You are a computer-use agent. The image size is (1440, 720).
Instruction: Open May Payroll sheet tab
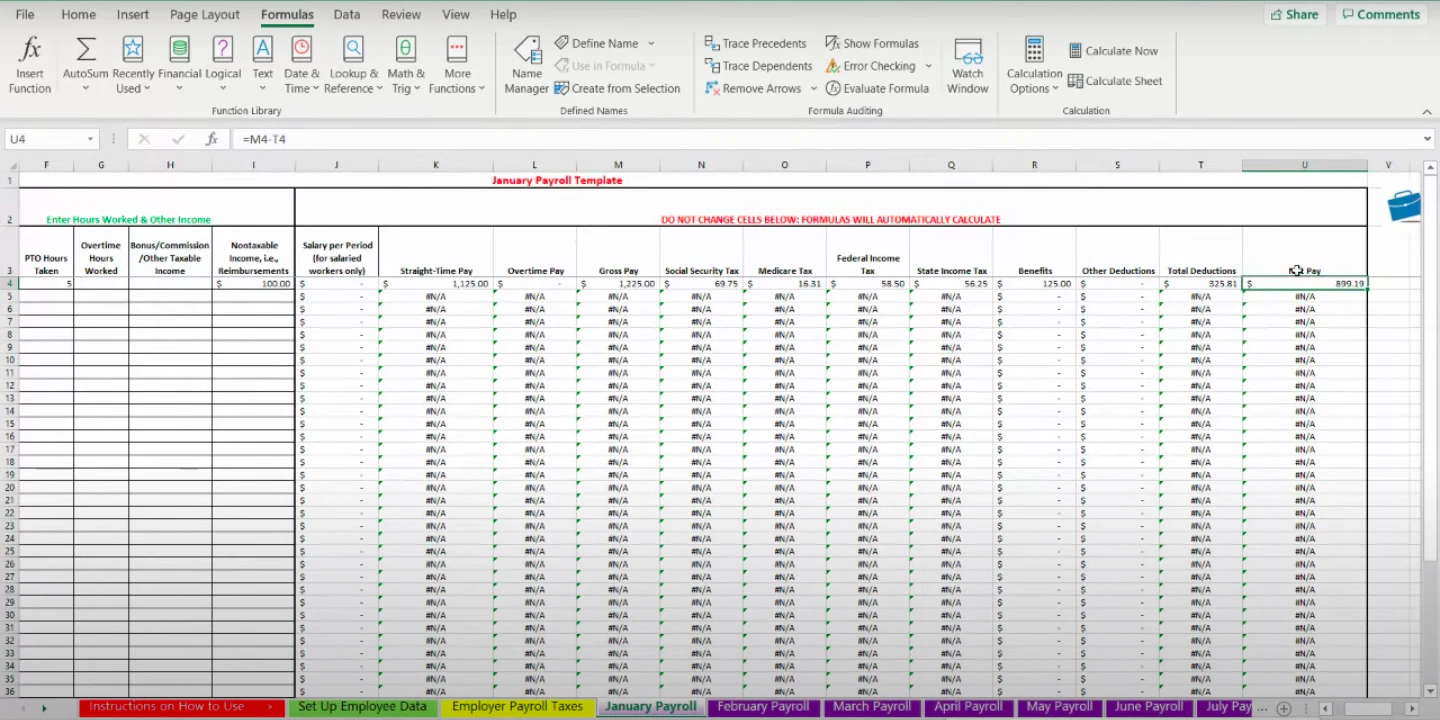pyautogui.click(x=1059, y=707)
